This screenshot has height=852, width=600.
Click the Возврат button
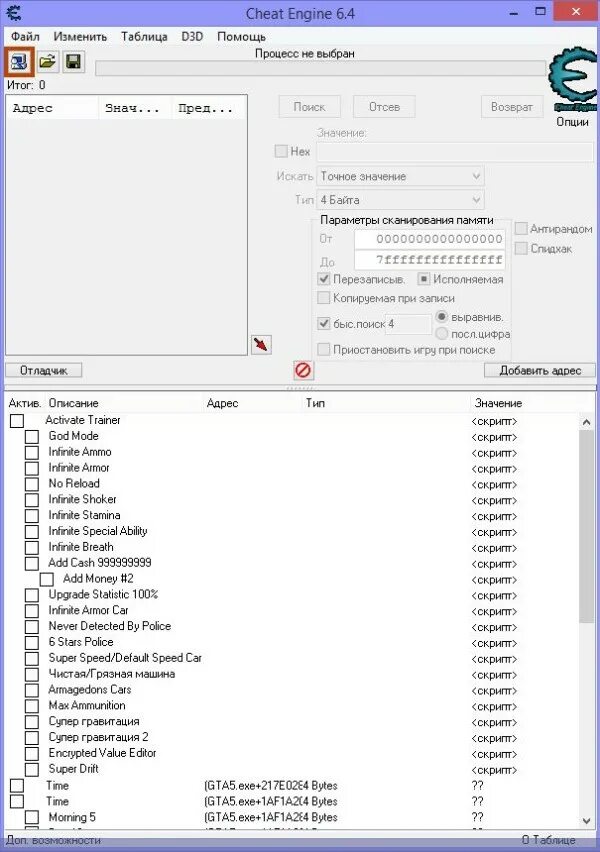point(512,106)
